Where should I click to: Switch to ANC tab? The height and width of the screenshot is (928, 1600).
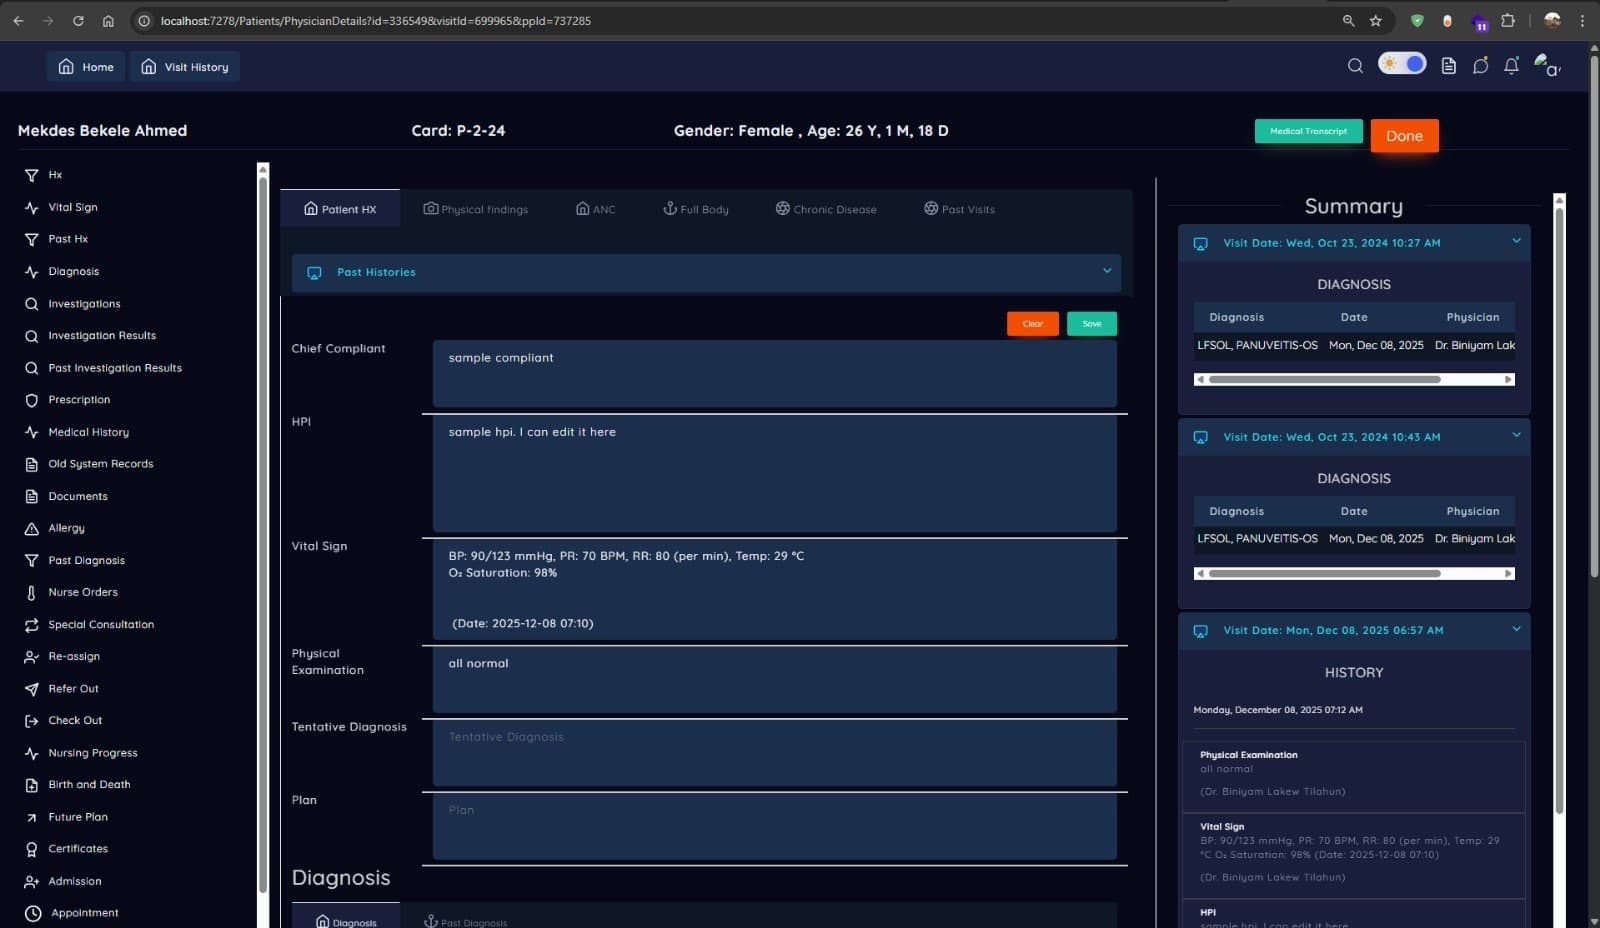tap(596, 209)
